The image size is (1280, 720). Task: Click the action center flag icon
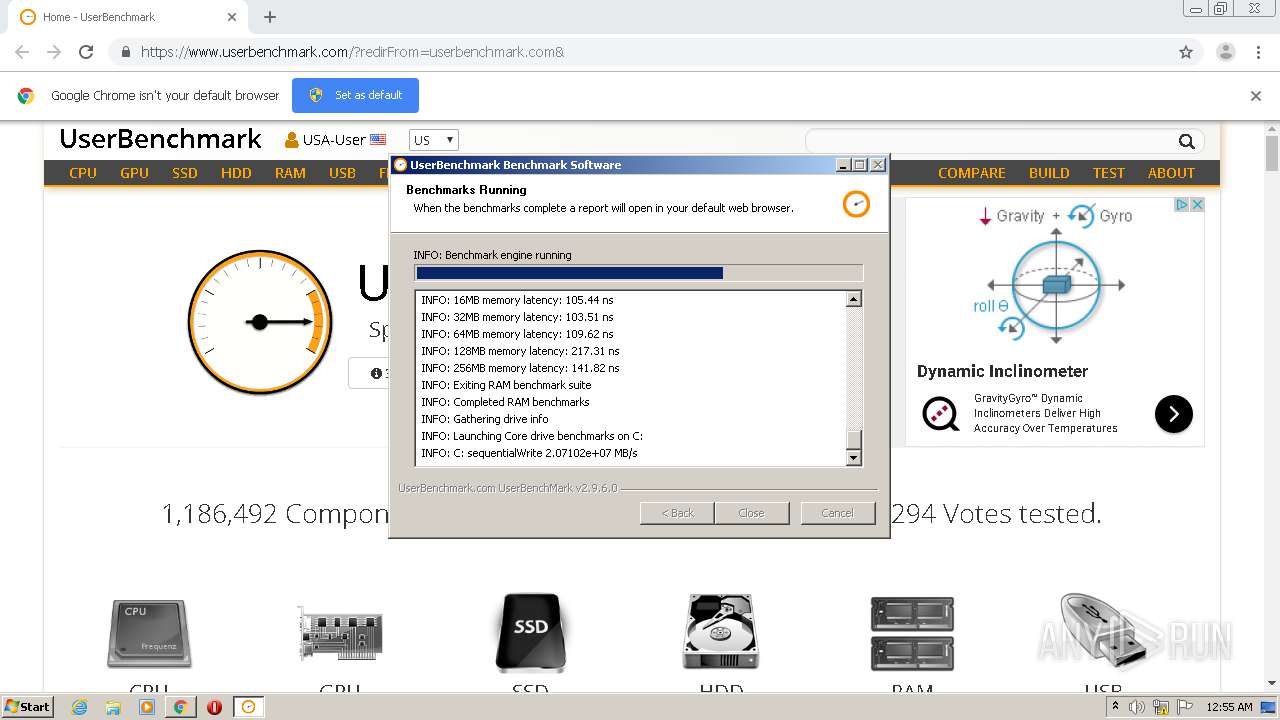(x=1185, y=707)
